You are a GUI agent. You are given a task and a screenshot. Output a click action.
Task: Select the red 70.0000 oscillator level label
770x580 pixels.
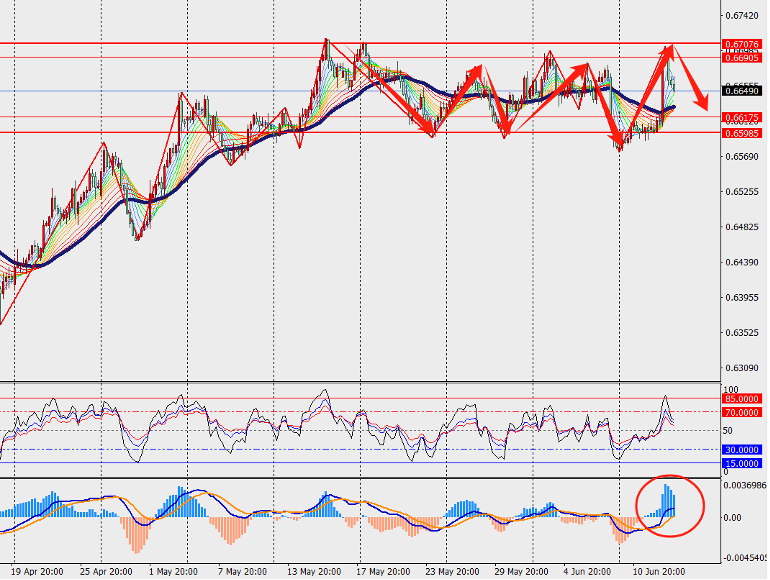(742, 413)
